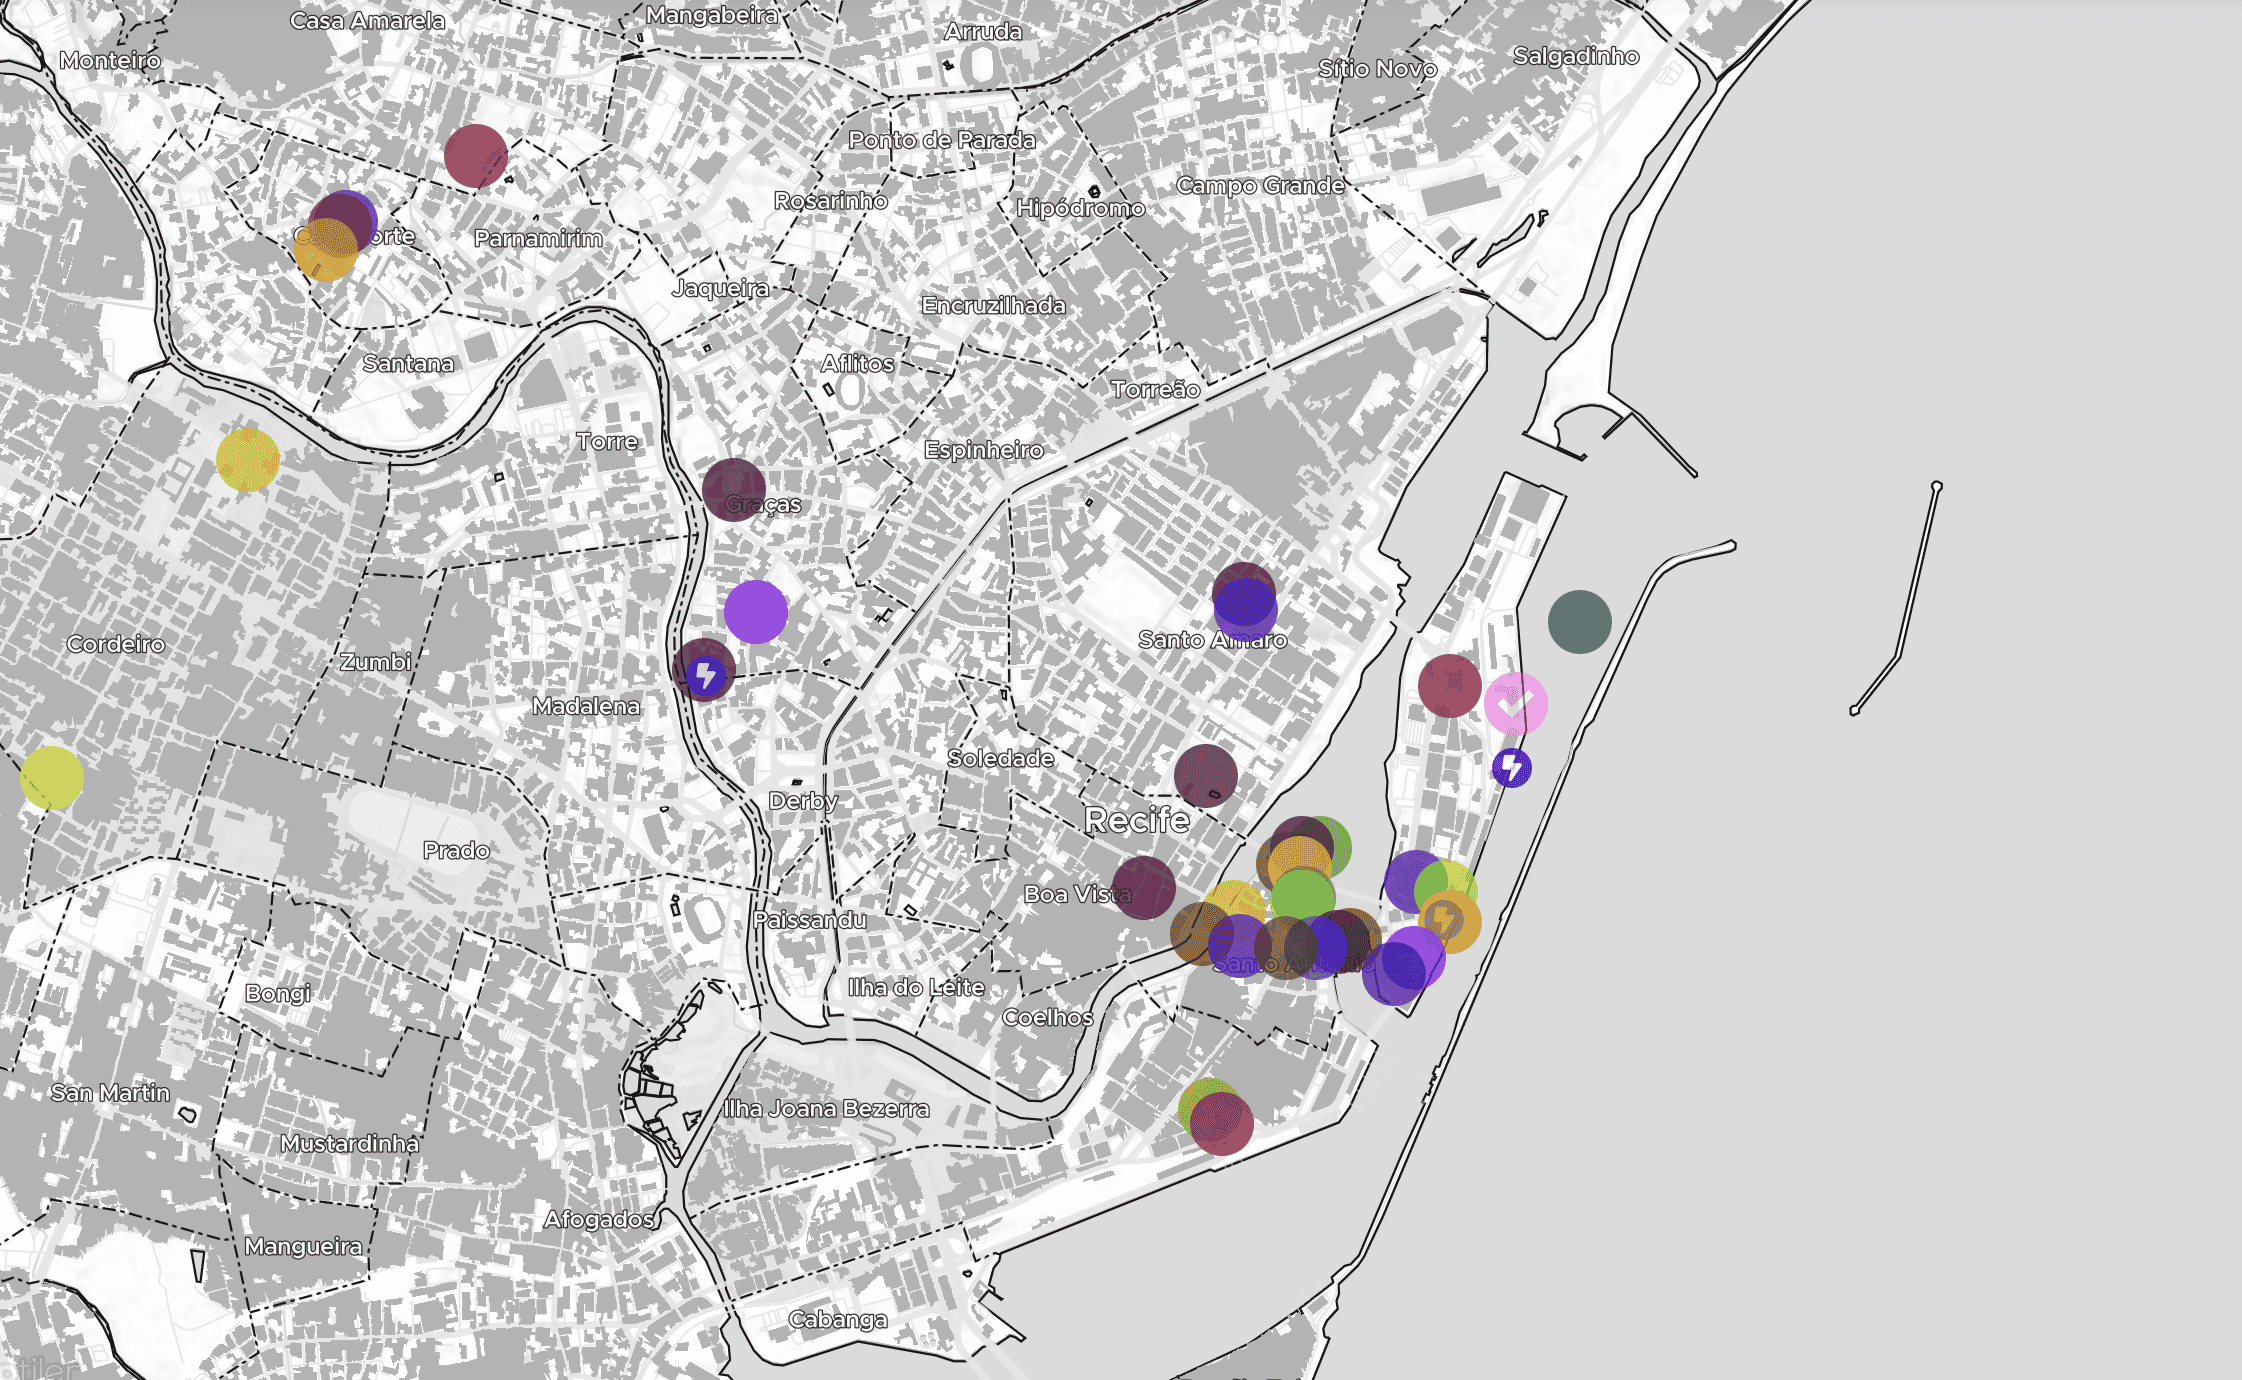The height and width of the screenshot is (1380, 2242).
Task: Click the blue-purple marker above Santo Amaro
Action: [x=1246, y=610]
